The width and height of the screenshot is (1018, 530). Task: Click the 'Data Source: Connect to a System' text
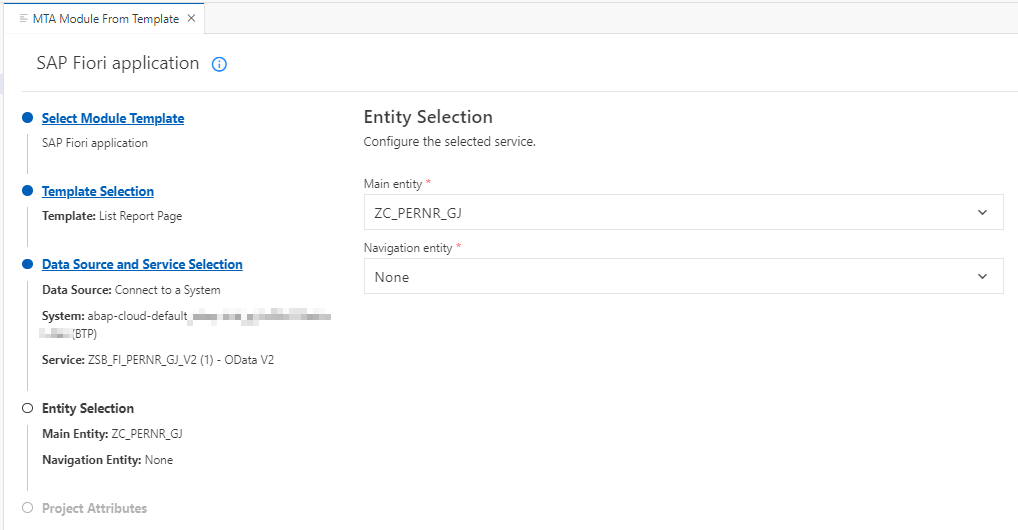point(131,290)
